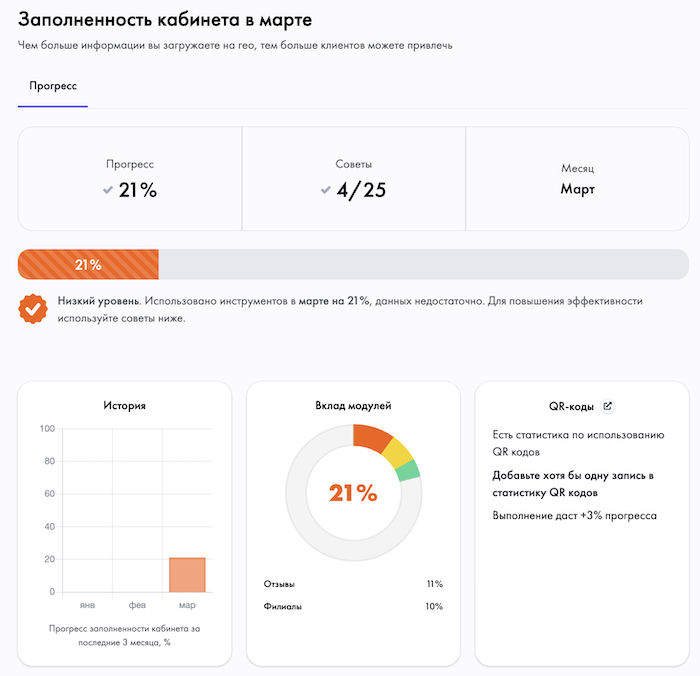Click the orange verified badge icon
Image resolution: width=700 pixels, height=676 pixels.
point(33,308)
